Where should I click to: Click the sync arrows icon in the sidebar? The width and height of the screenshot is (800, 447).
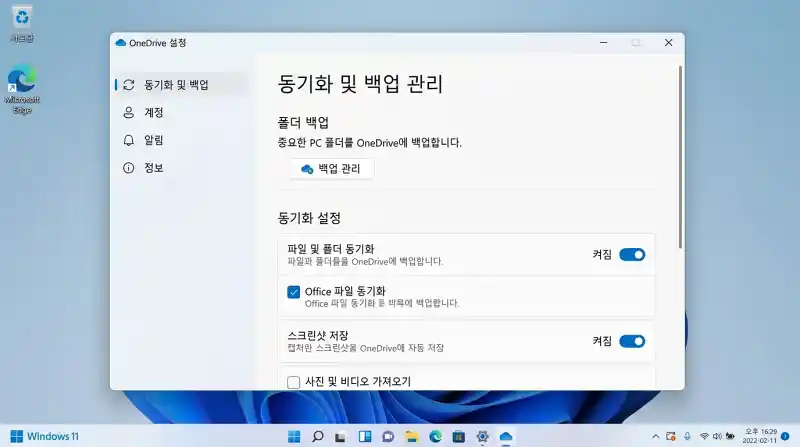click(x=129, y=85)
